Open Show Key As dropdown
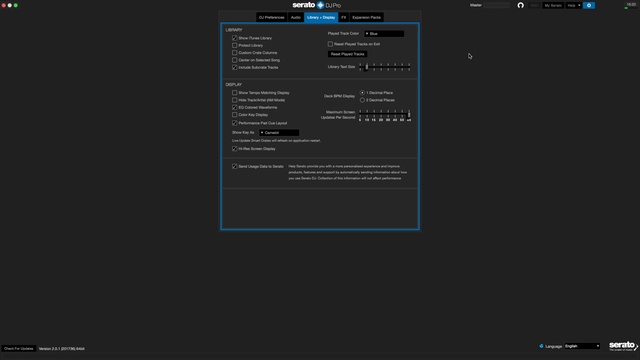Viewport: 640px width, 360px height. click(279, 133)
